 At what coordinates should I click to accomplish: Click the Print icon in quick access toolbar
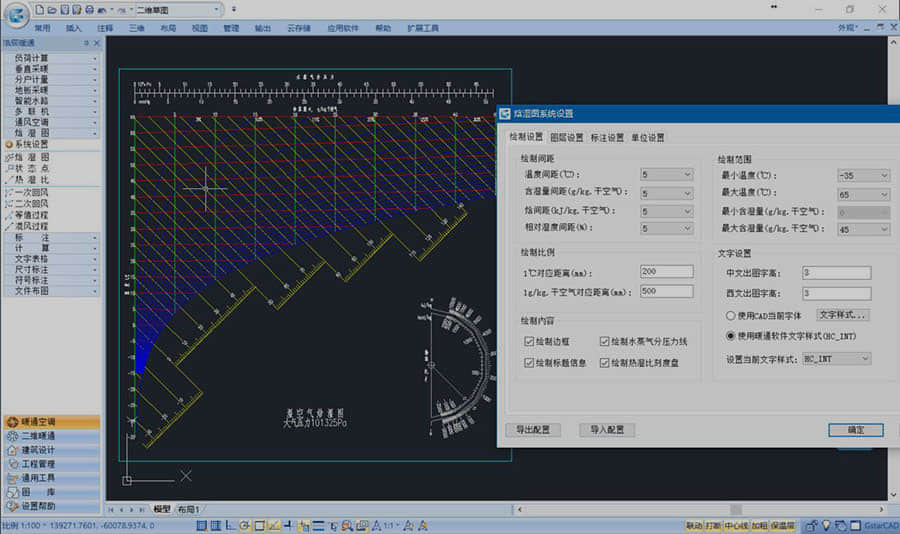[x=89, y=9]
